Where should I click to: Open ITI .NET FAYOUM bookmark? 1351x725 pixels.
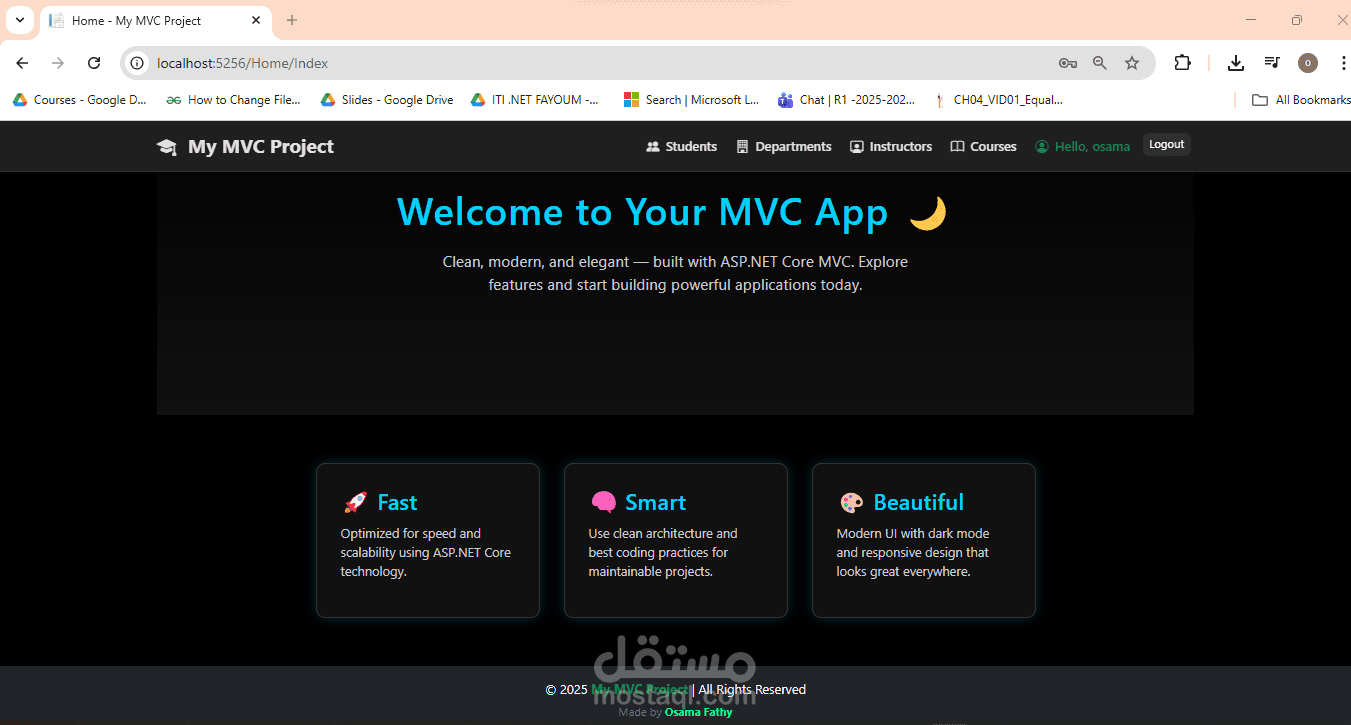(536, 100)
